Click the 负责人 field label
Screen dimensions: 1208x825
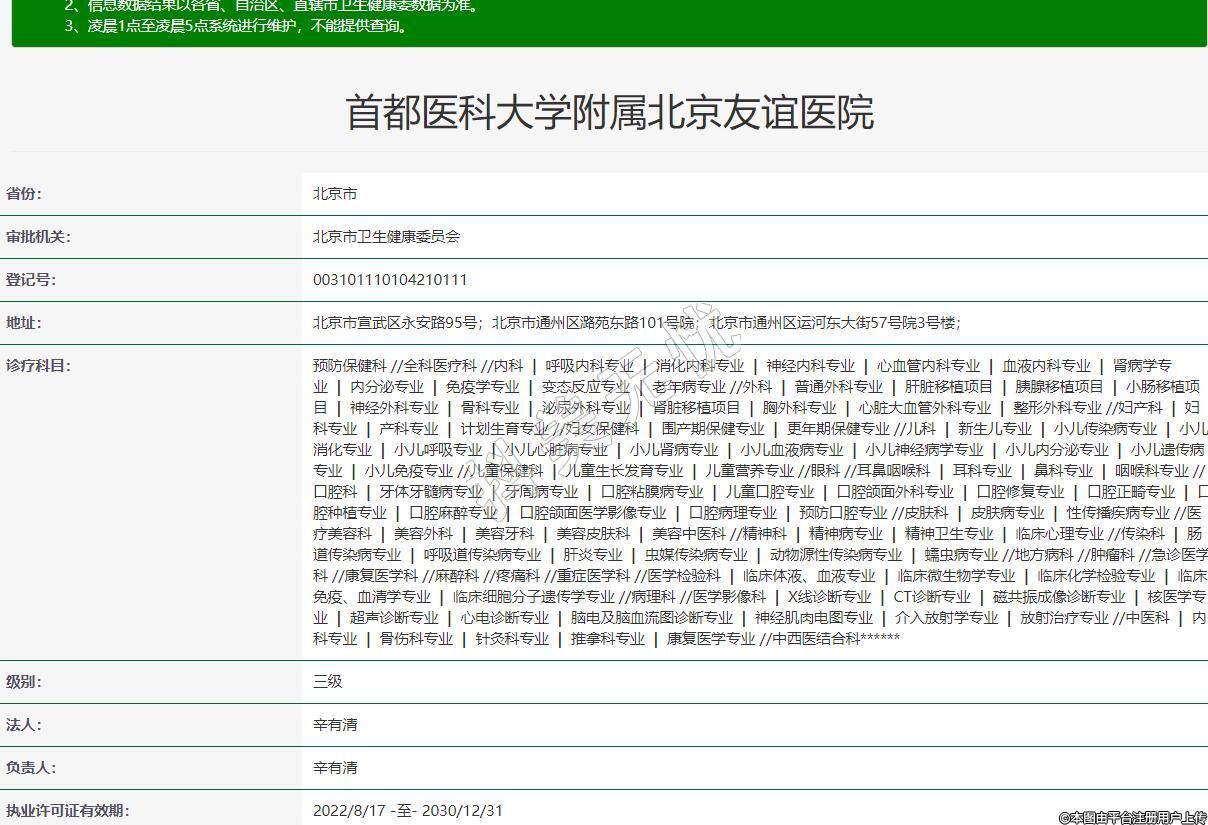pos(31,768)
